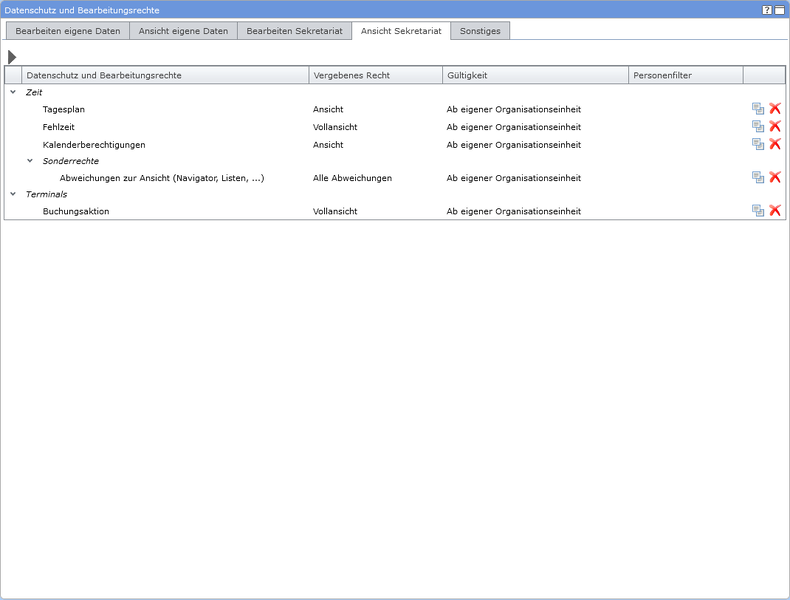Screen dimensions: 790x600
Task: Go to the Bearbeiten Sekretariat tab
Action: tap(294, 31)
